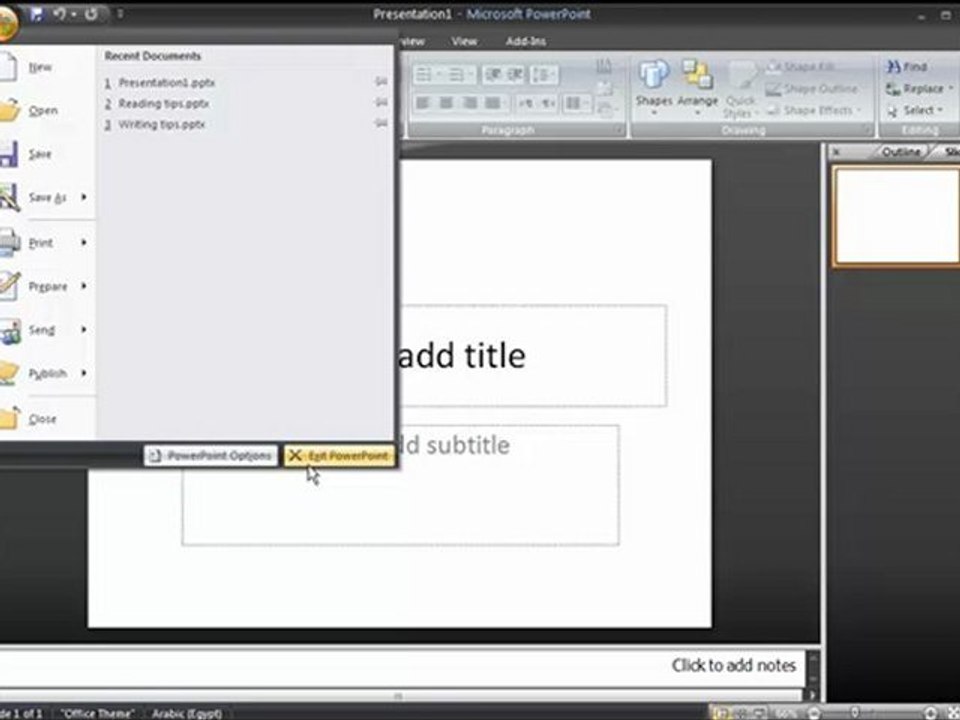Screen dimensions: 960x720
Task: Click the Increase List Level icon
Action: (x=515, y=75)
